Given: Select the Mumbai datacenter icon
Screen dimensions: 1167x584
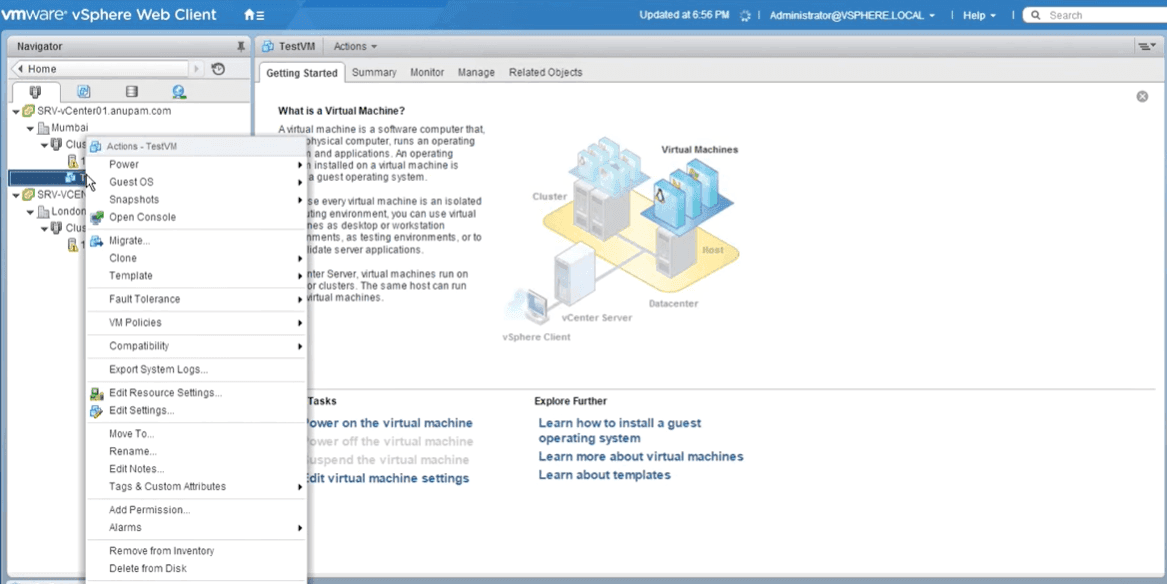Looking at the screenshot, I should click(x=43, y=128).
